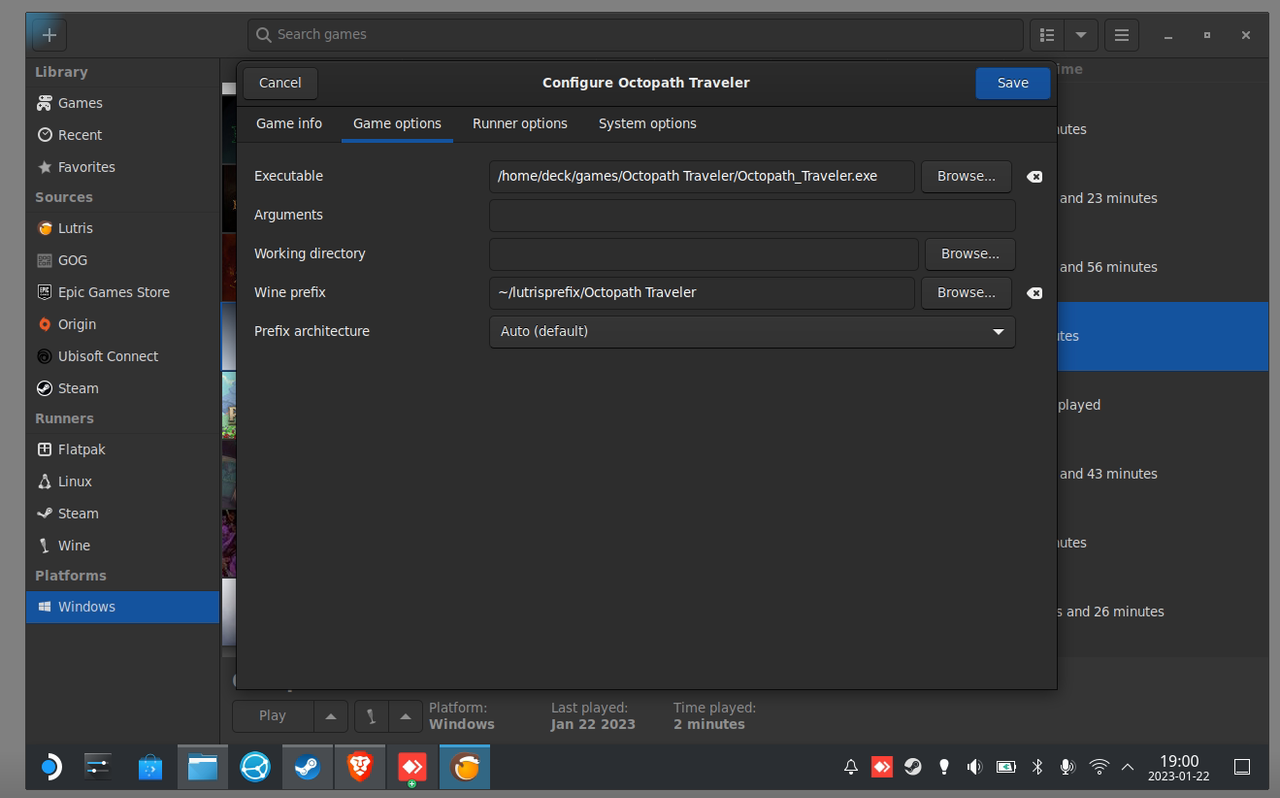Click the Executable path field
The width and height of the screenshot is (1280, 798).
[702, 176]
